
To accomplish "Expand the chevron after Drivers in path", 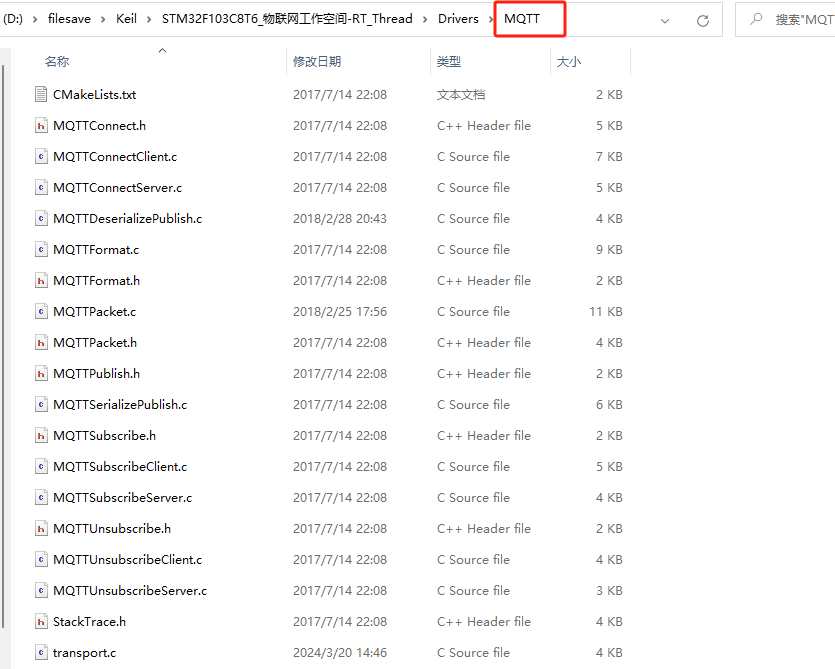I will [x=491, y=19].
